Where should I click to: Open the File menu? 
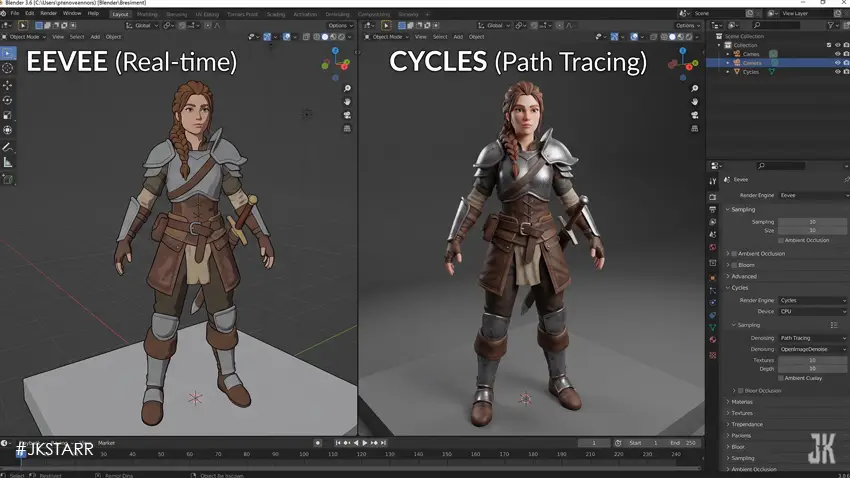pyautogui.click(x=15, y=14)
